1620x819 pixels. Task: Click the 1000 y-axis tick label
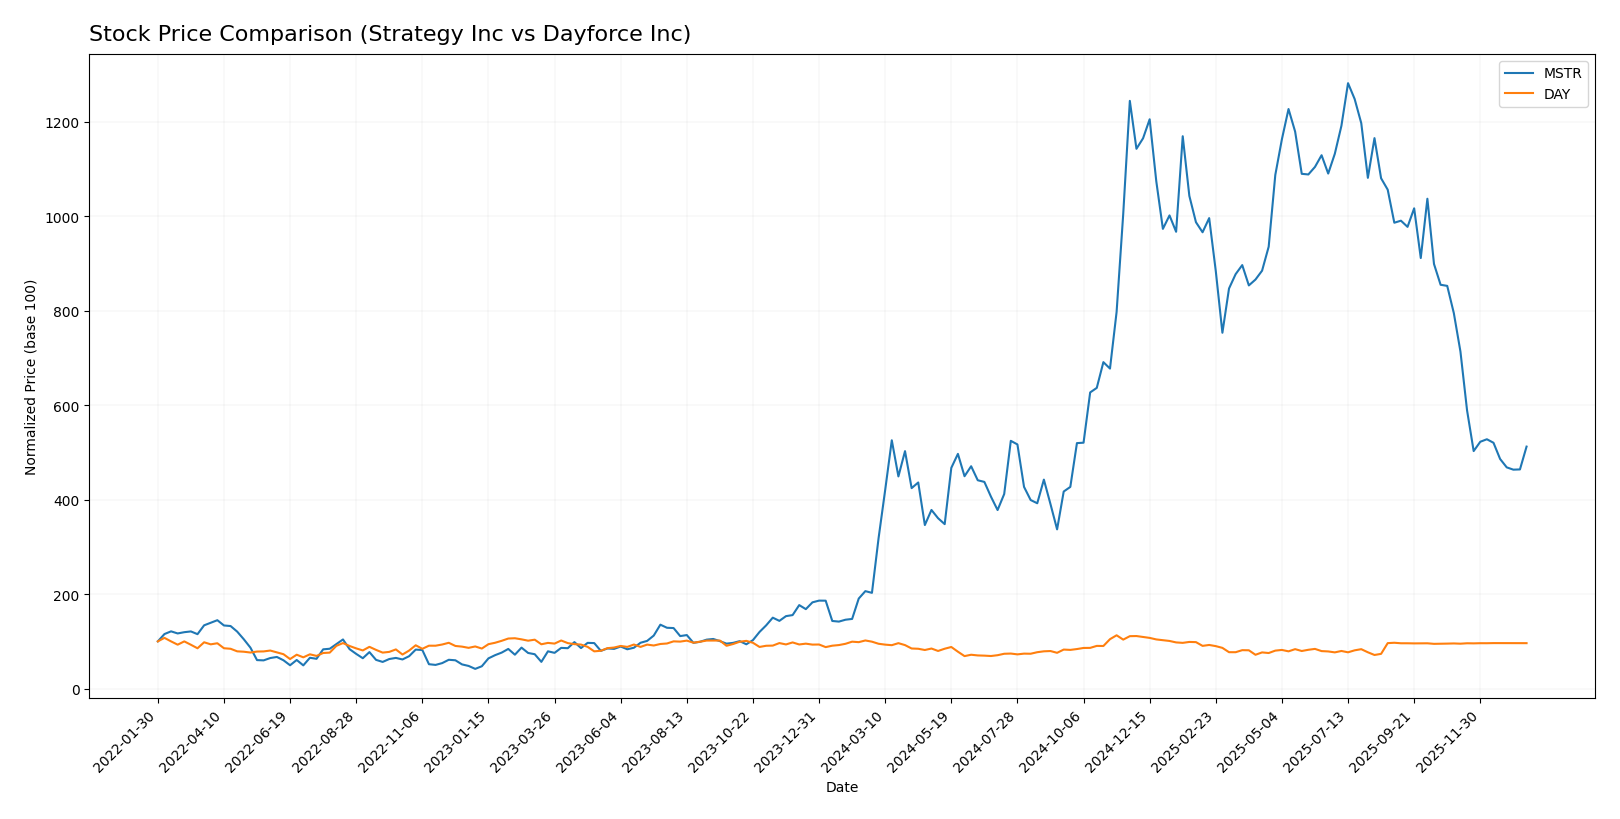pos(62,217)
